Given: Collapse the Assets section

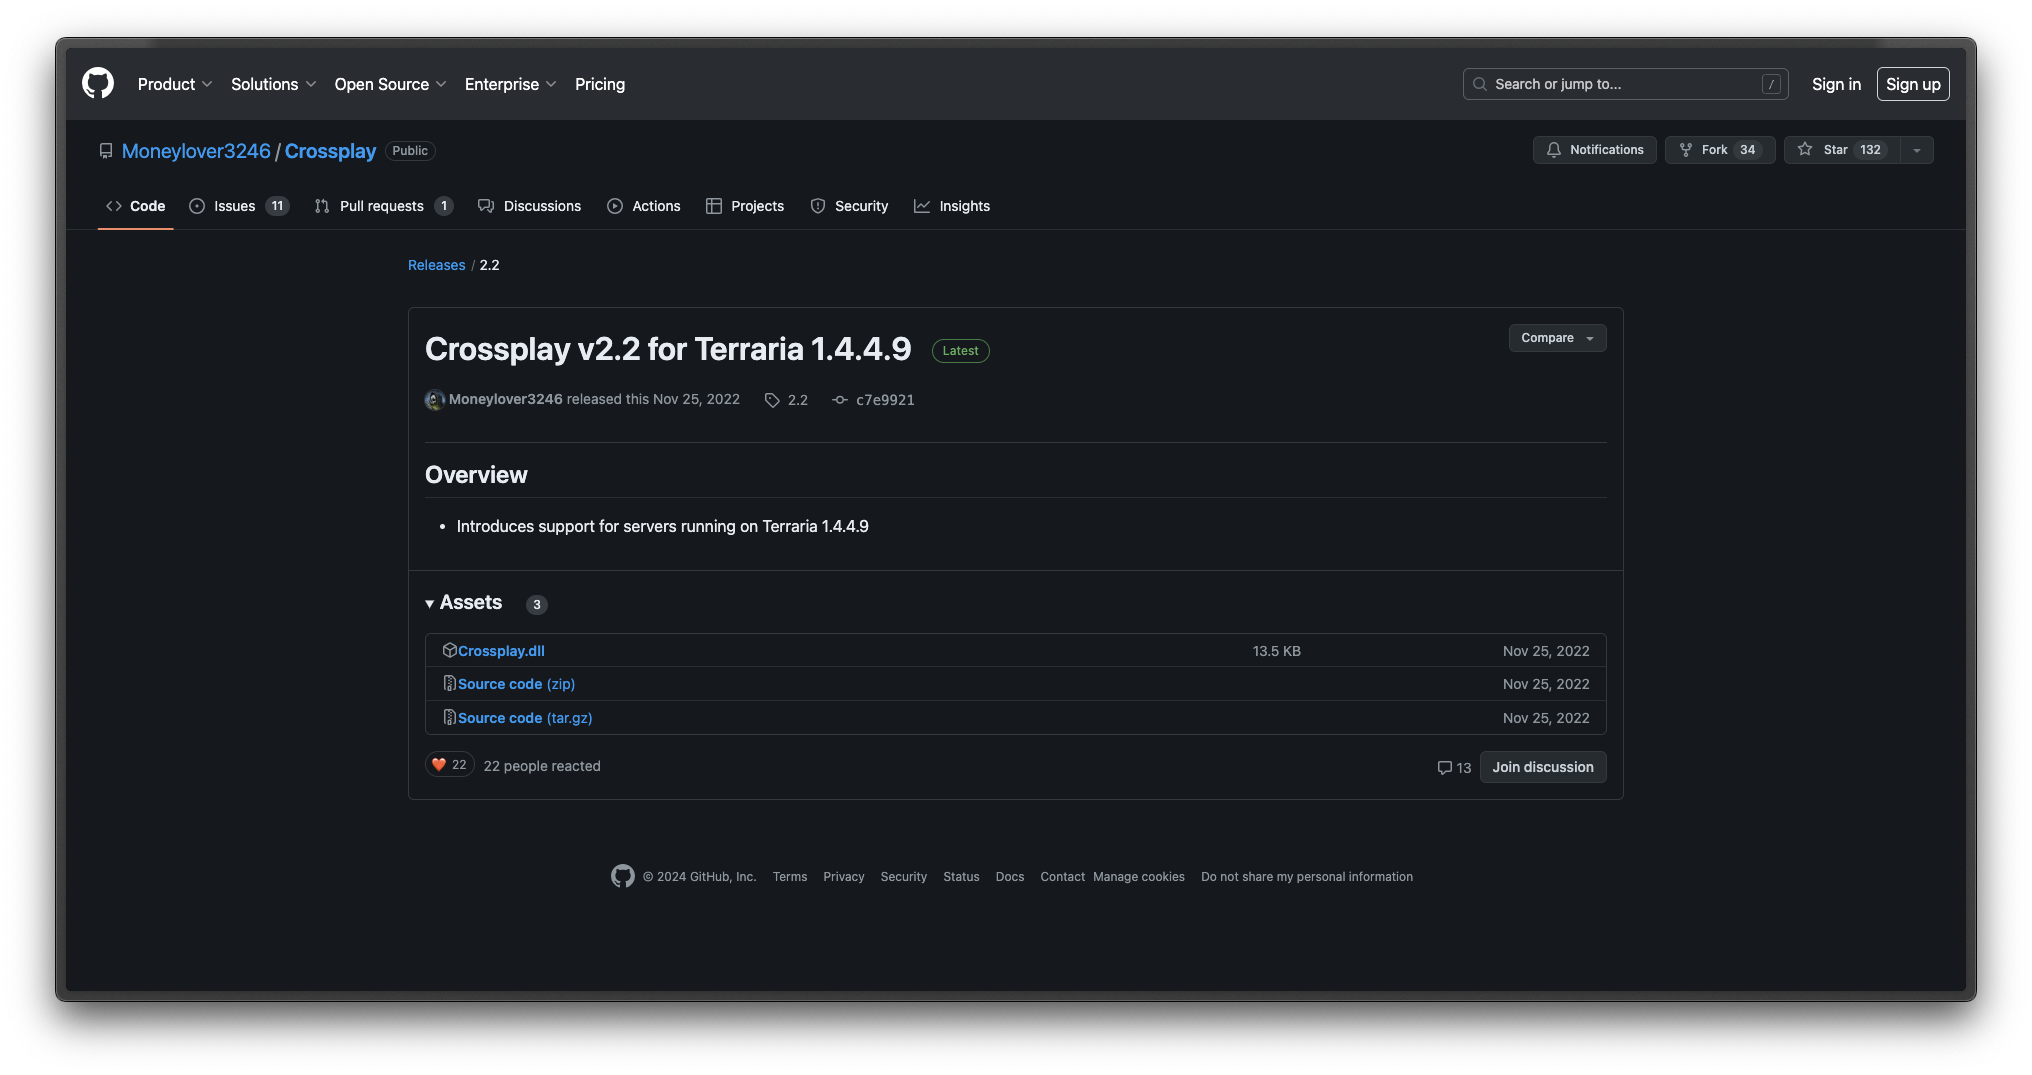Looking at the screenshot, I should [464, 603].
